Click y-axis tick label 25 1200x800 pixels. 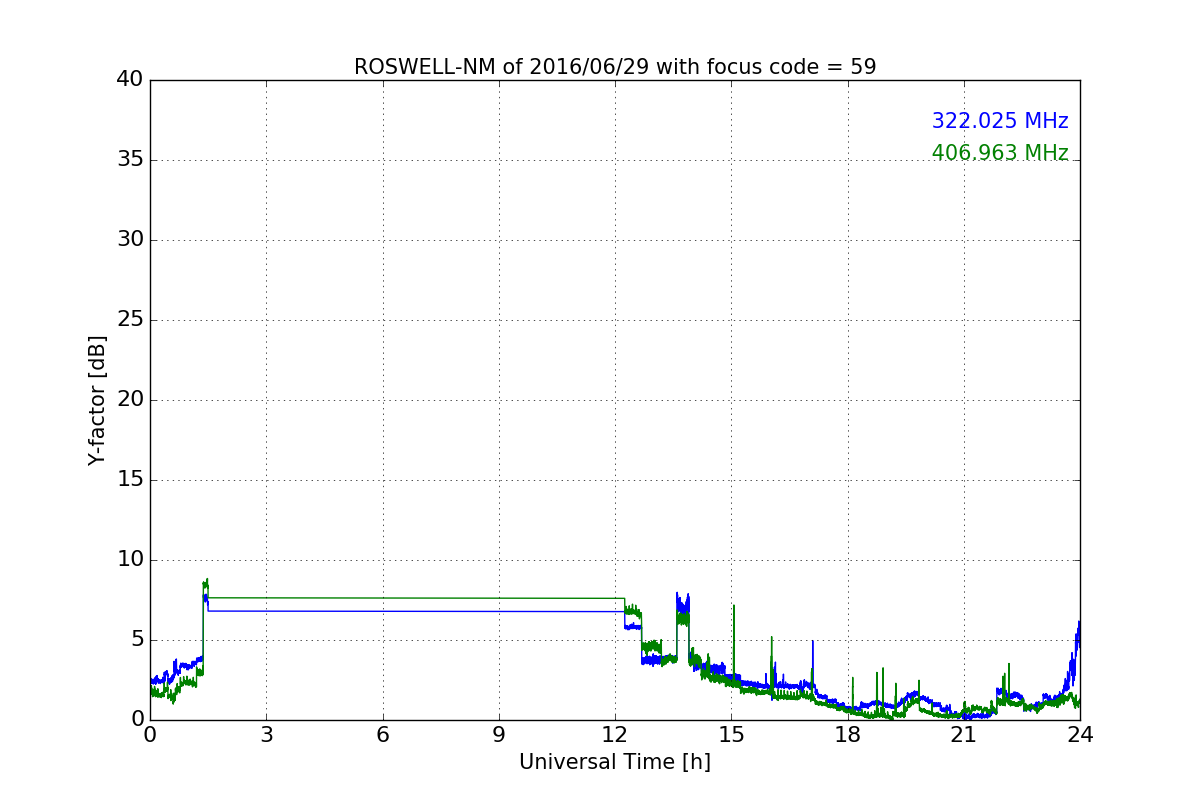[x=130, y=320]
